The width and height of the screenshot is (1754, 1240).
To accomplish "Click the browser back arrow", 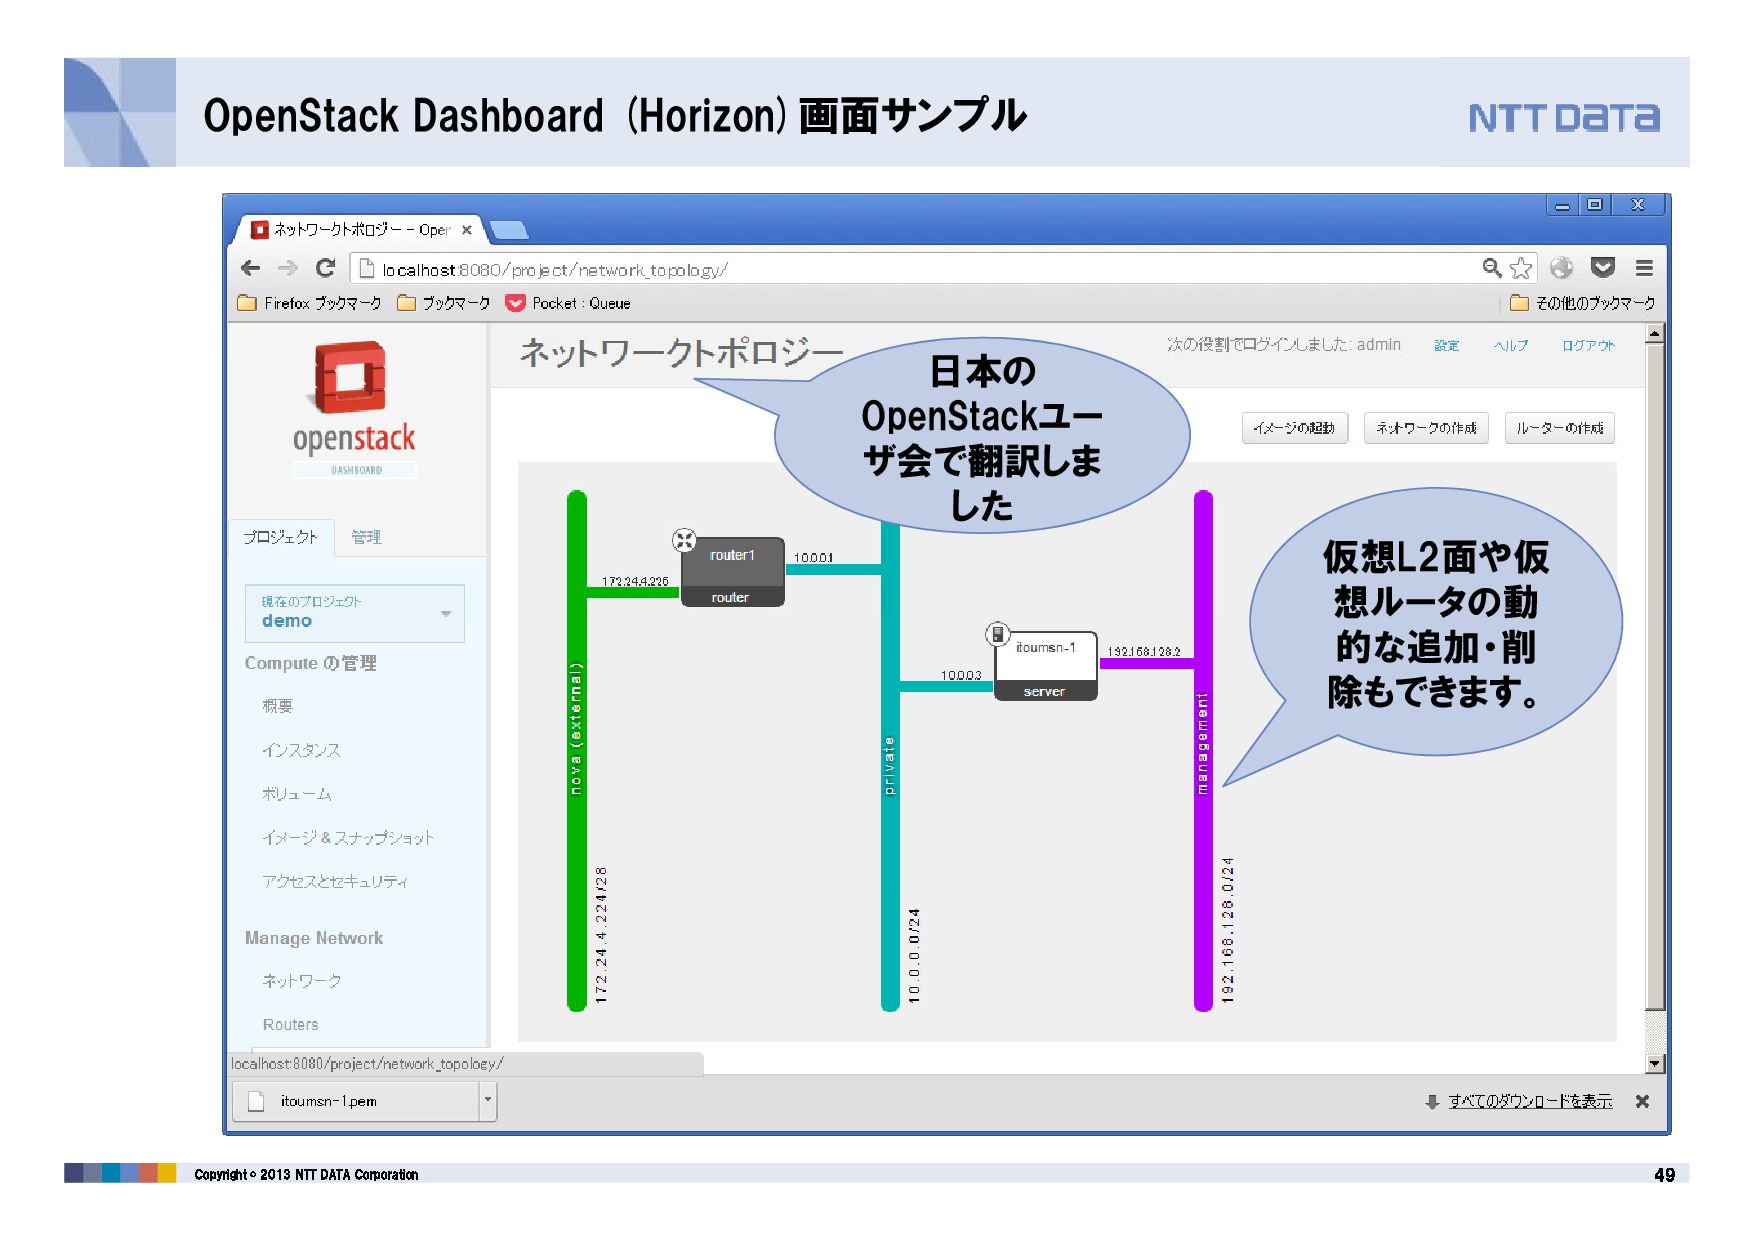I will coord(251,268).
